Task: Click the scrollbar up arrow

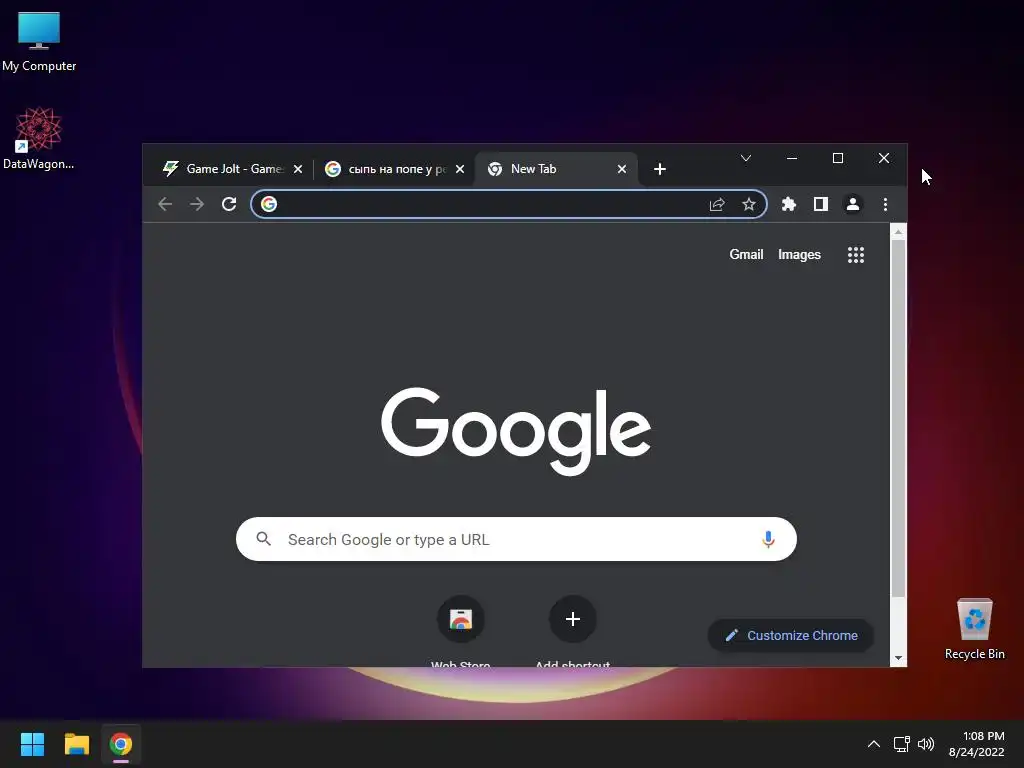Action: (899, 231)
